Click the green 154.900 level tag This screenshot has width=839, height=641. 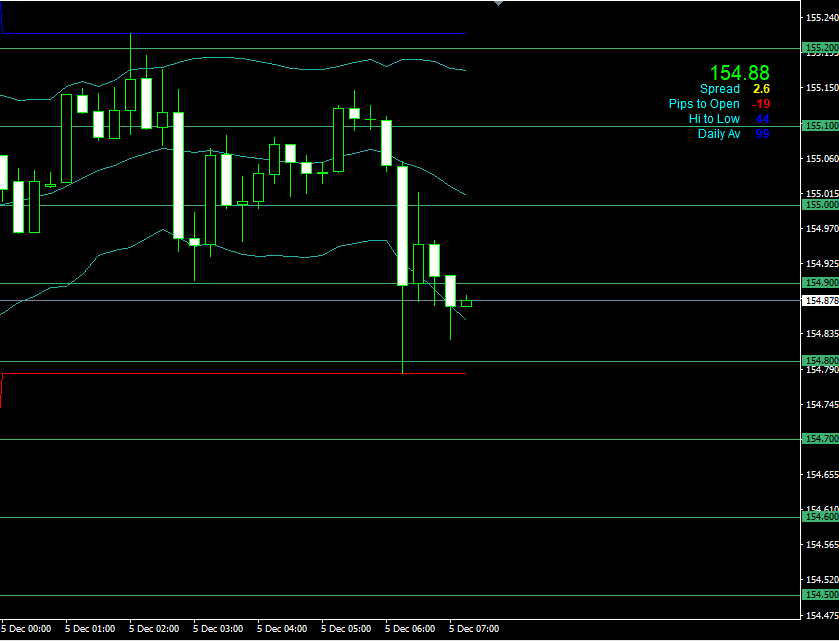tap(821, 283)
